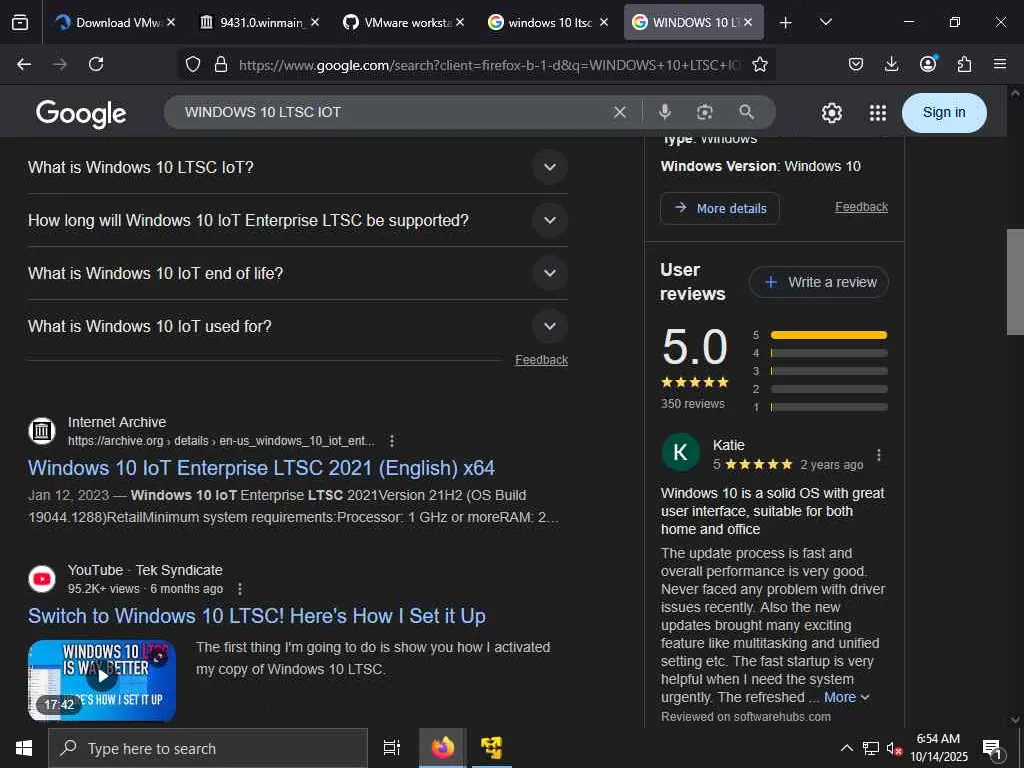
Task: Open options for Internet Archive result
Action: pos(392,441)
